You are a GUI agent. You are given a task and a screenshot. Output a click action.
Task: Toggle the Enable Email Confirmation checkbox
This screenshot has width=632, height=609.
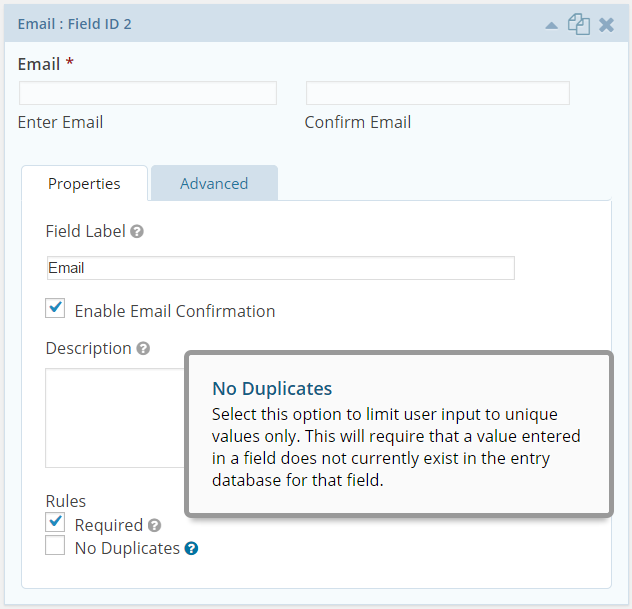[x=55, y=308]
